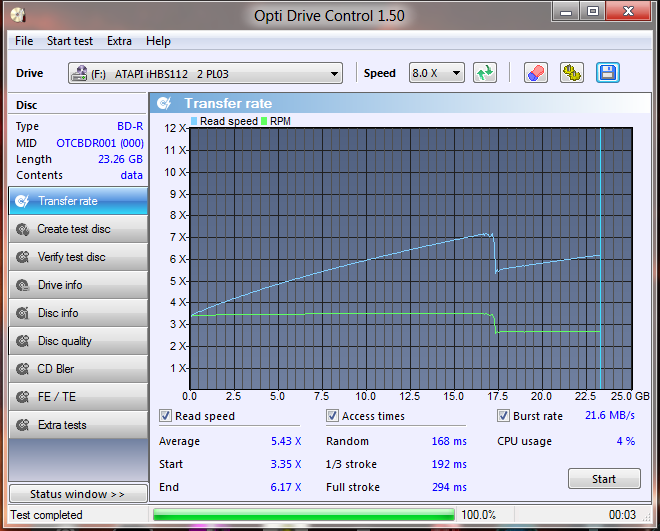Screen dimensions: 660x531
Task: Click the refresh drive icon
Action: click(485, 73)
